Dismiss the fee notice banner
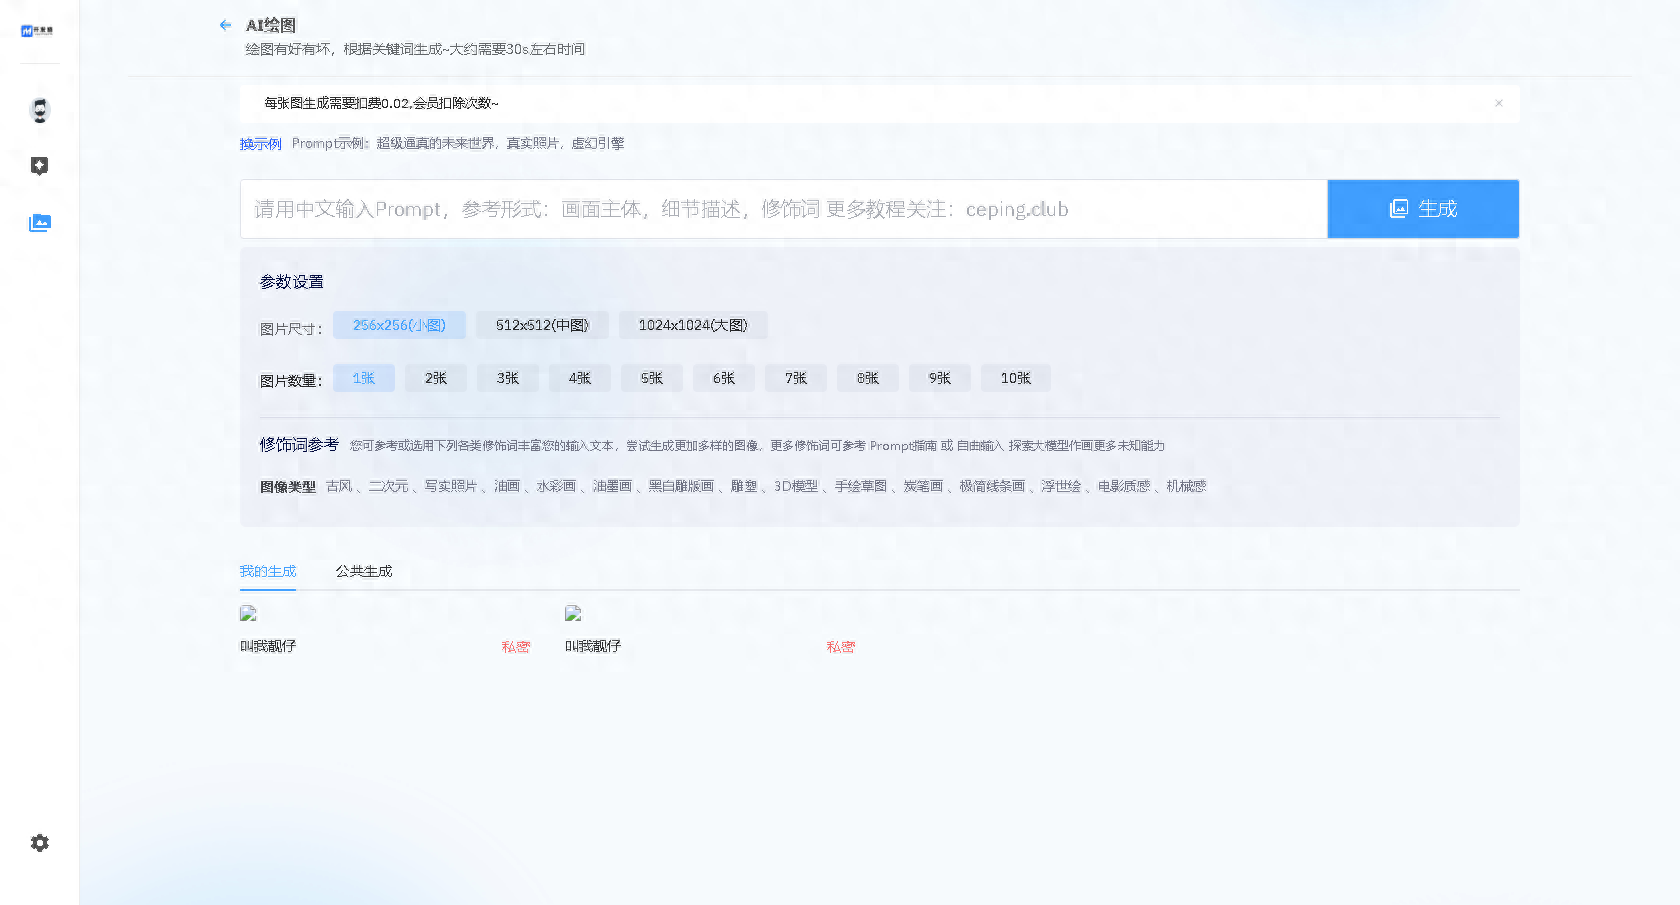This screenshot has width=1680, height=905. [1498, 103]
